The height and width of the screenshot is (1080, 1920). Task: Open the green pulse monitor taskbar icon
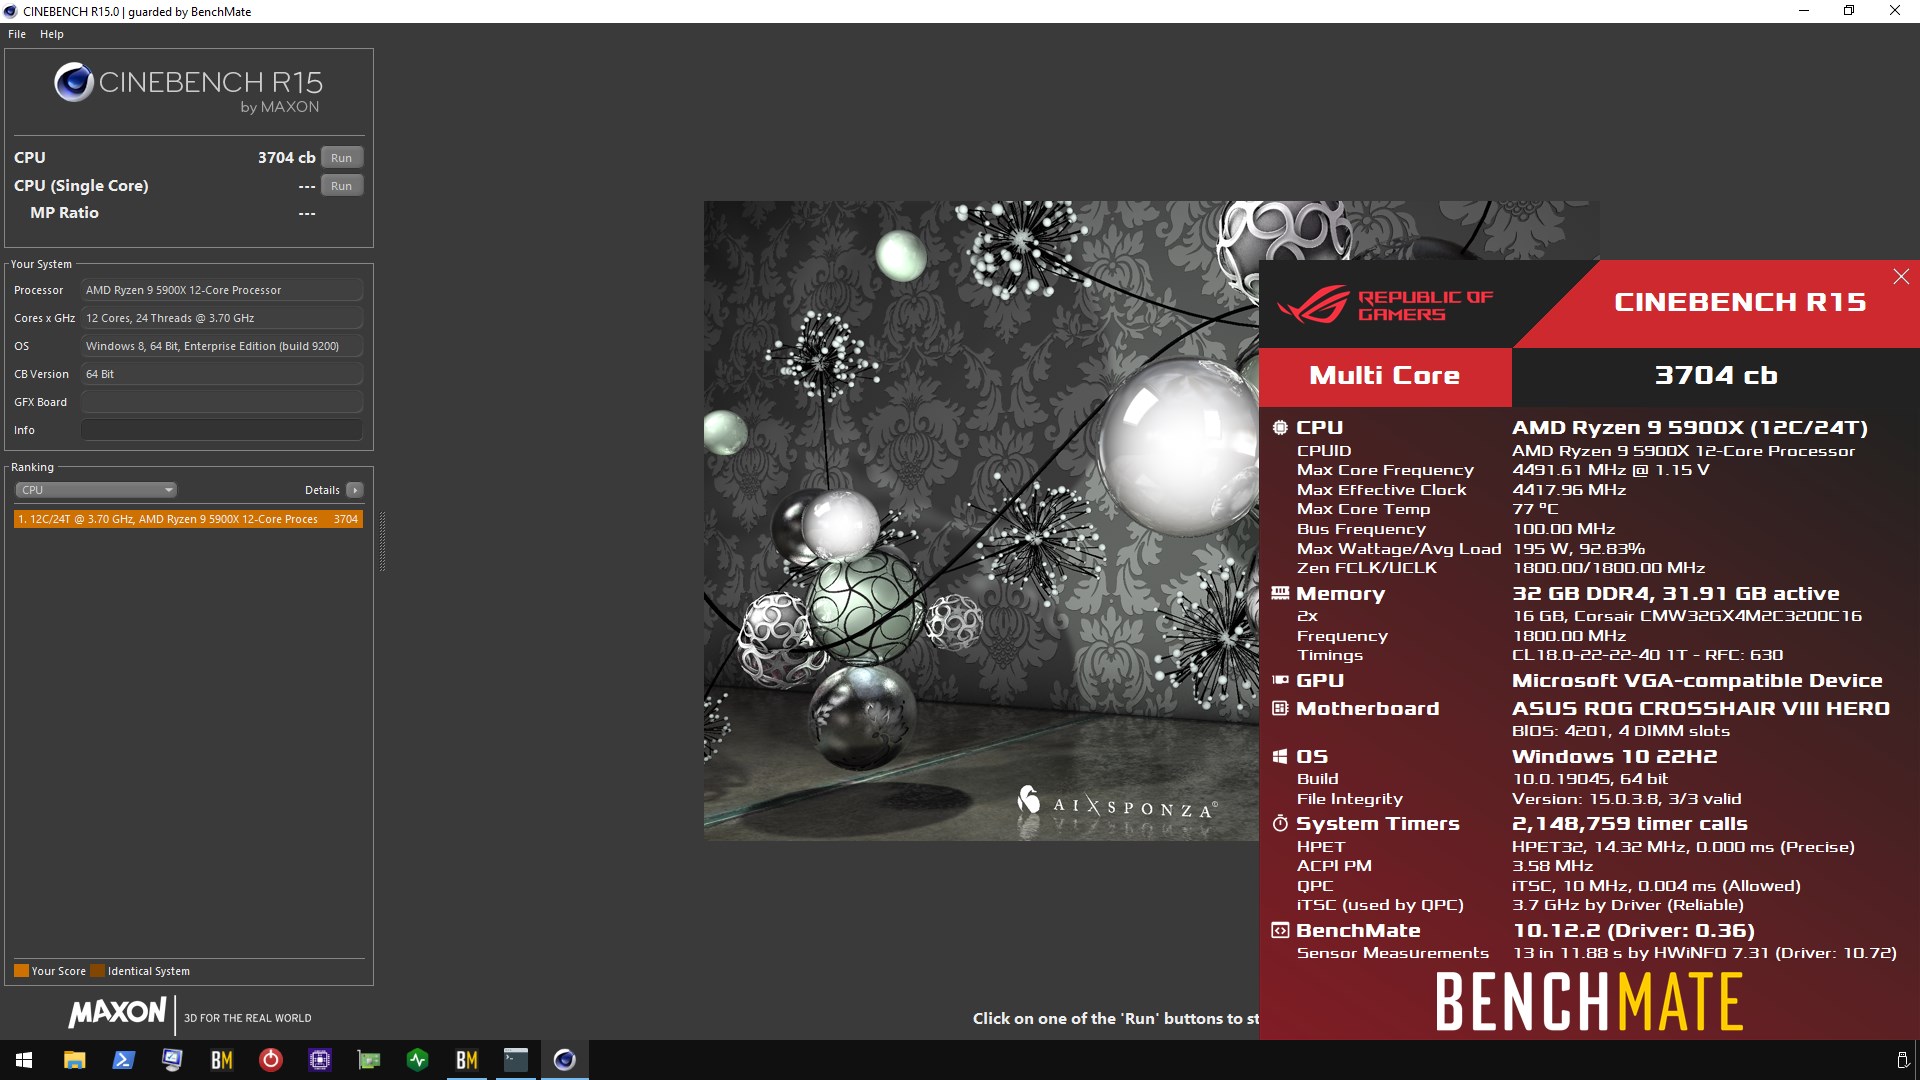[x=417, y=1060]
